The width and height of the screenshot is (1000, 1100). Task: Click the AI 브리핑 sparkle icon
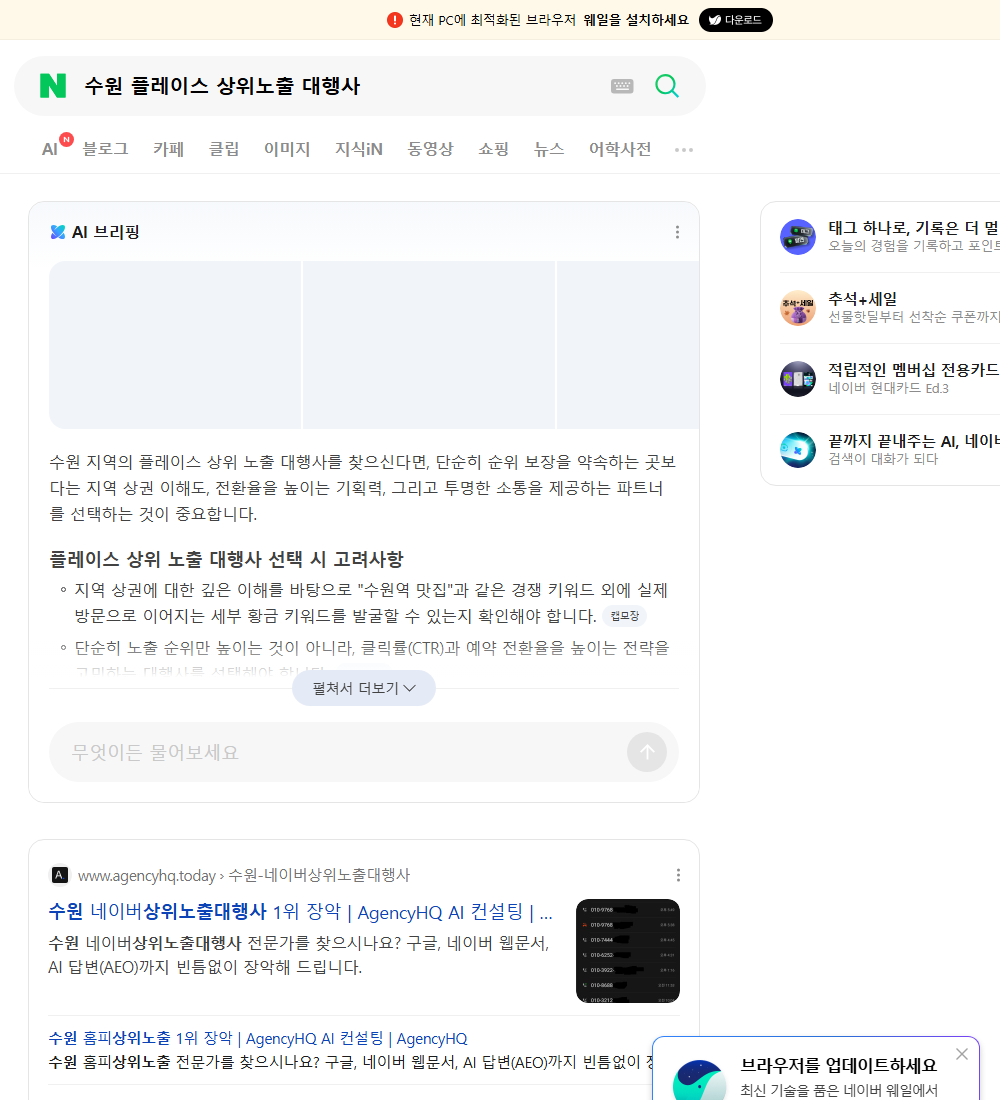(x=58, y=232)
